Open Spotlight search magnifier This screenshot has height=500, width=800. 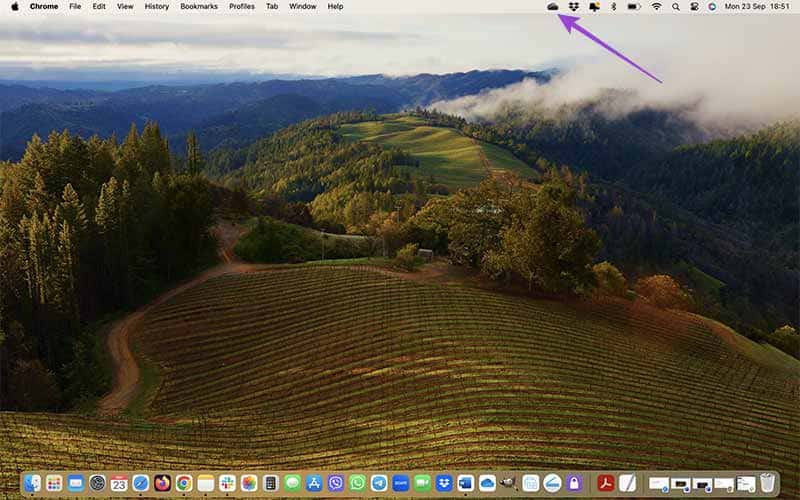point(676,7)
